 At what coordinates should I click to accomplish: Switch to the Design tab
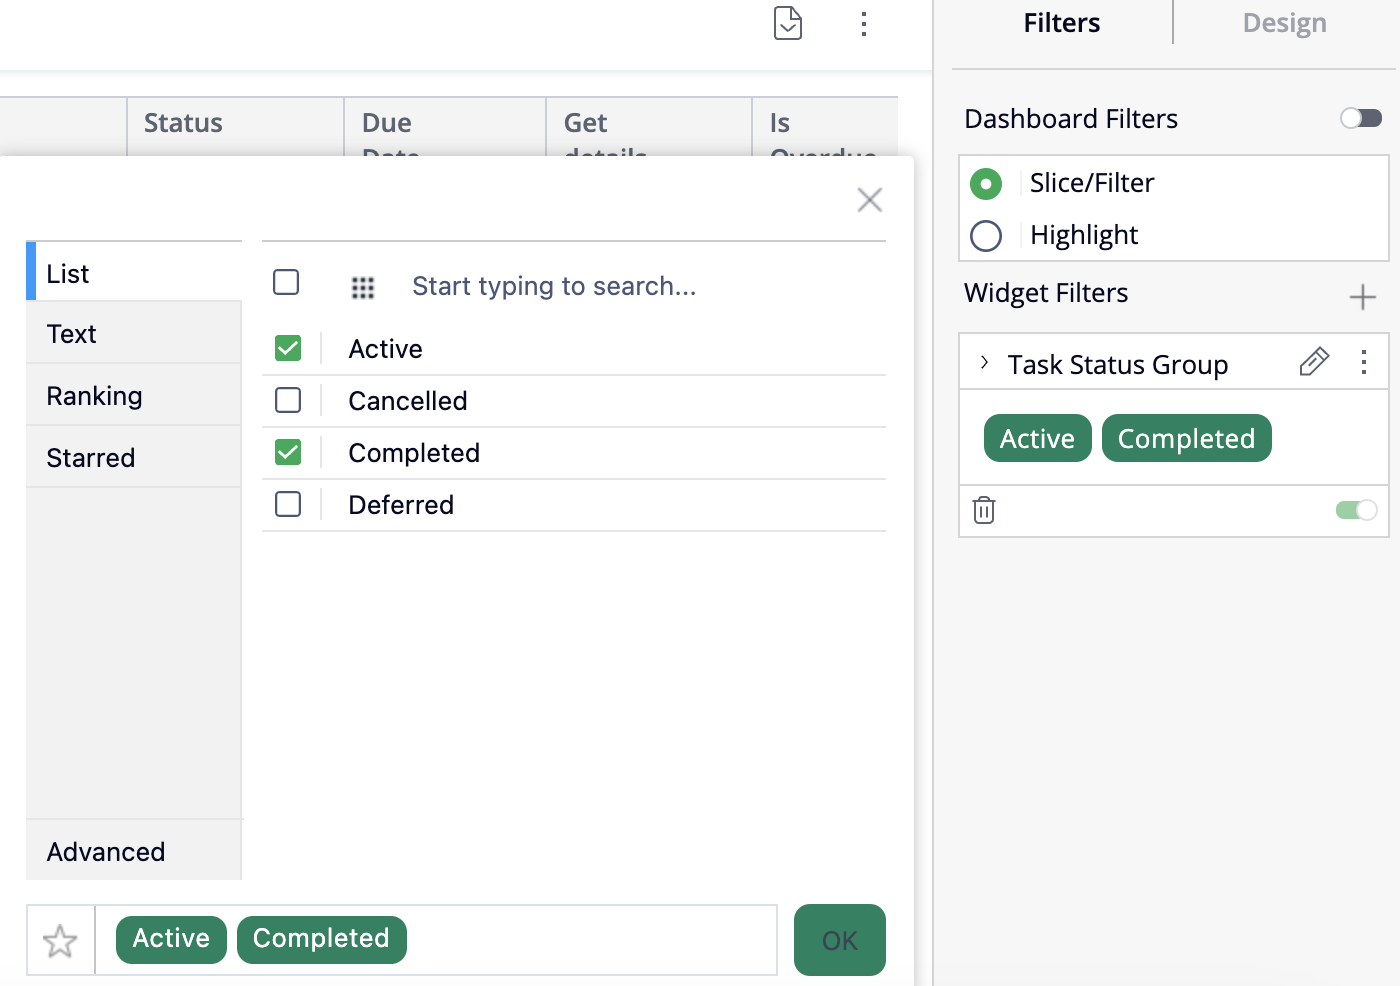tap(1284, 23)
